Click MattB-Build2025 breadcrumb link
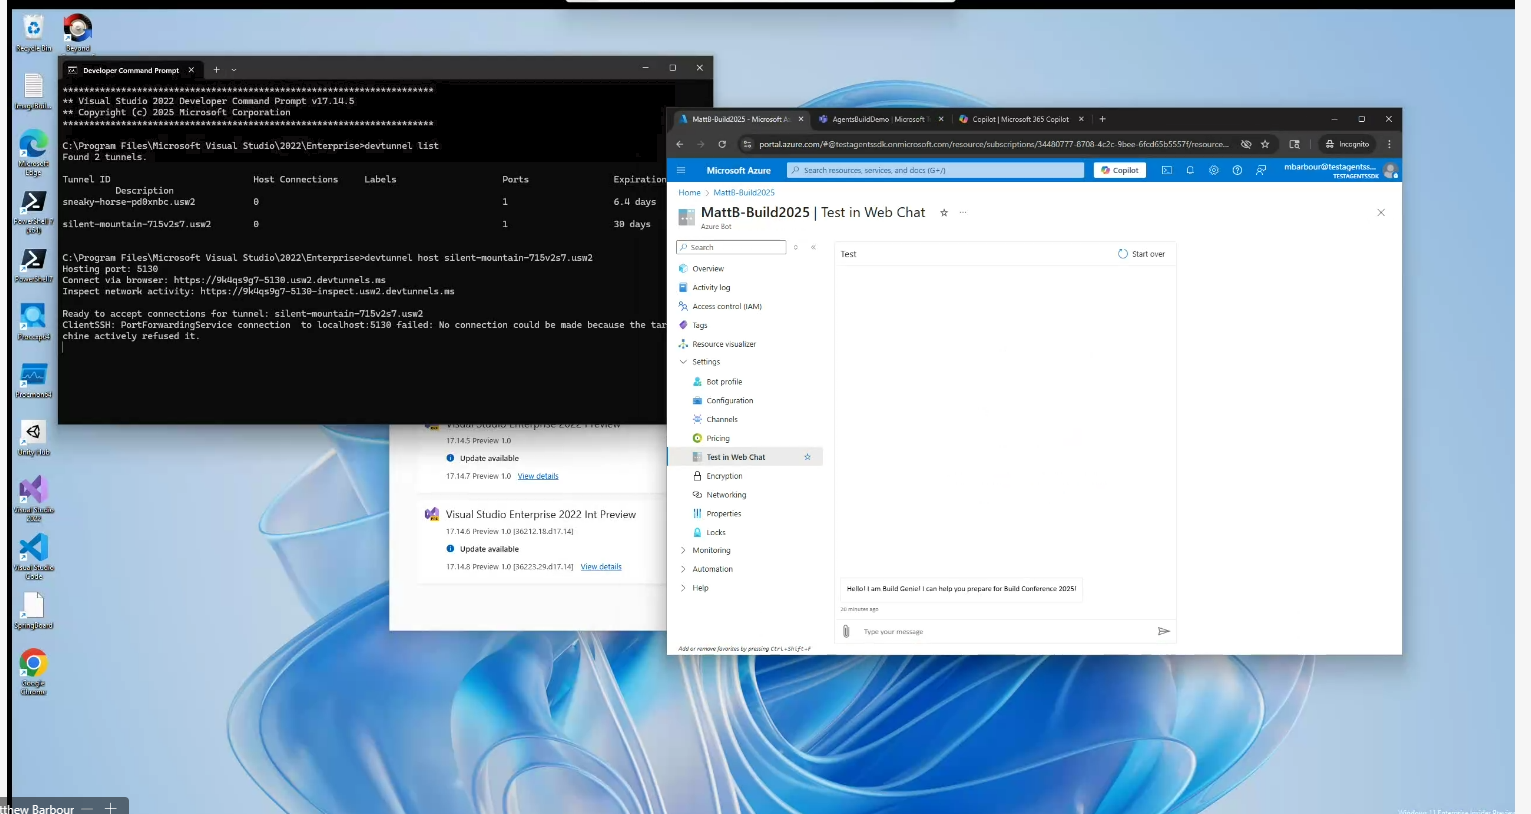The width and height of the screenshot is (1531, 814). click(x=744, y=192)
